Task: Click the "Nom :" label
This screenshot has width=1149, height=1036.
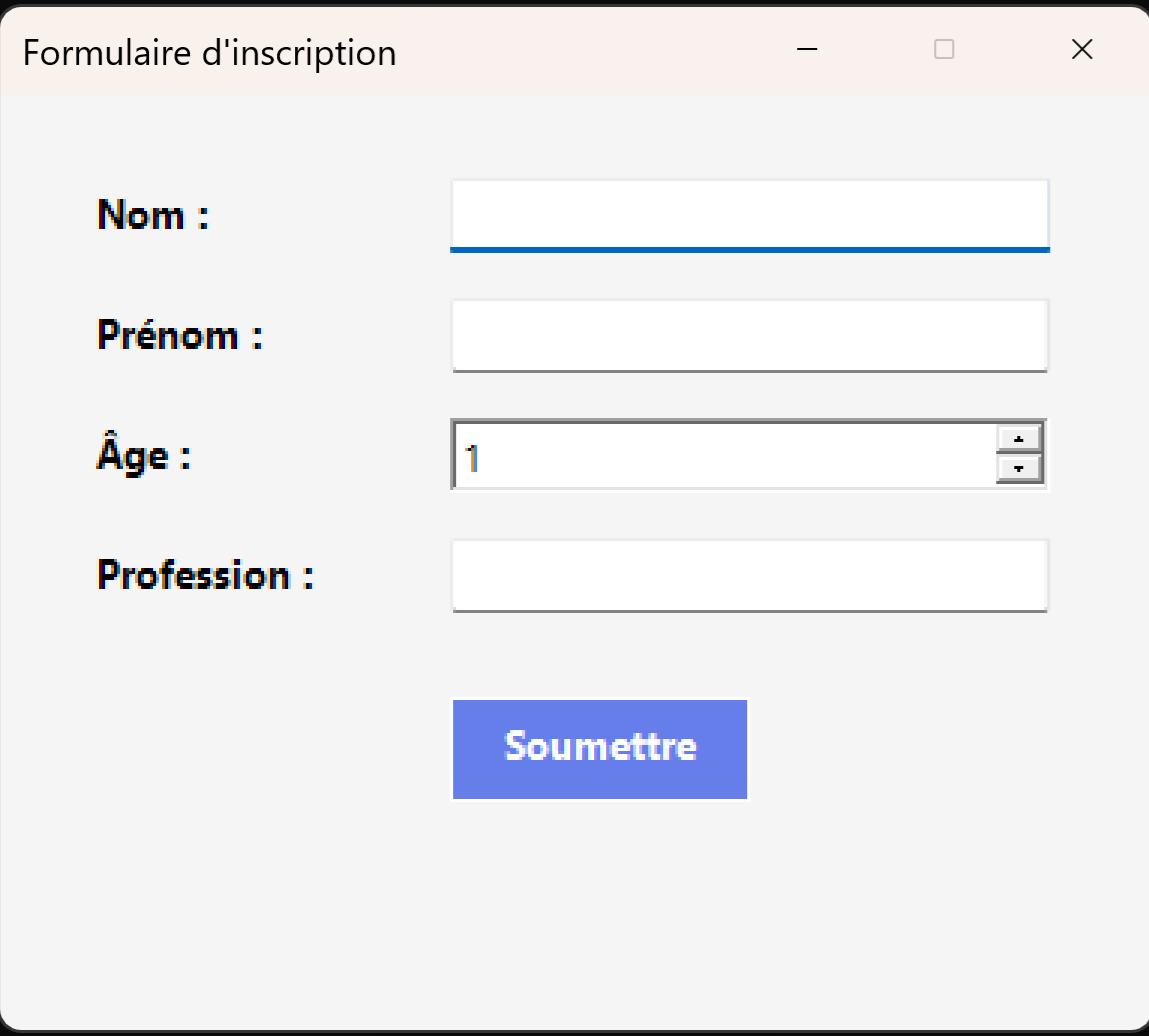Action: tap(153, 214)
